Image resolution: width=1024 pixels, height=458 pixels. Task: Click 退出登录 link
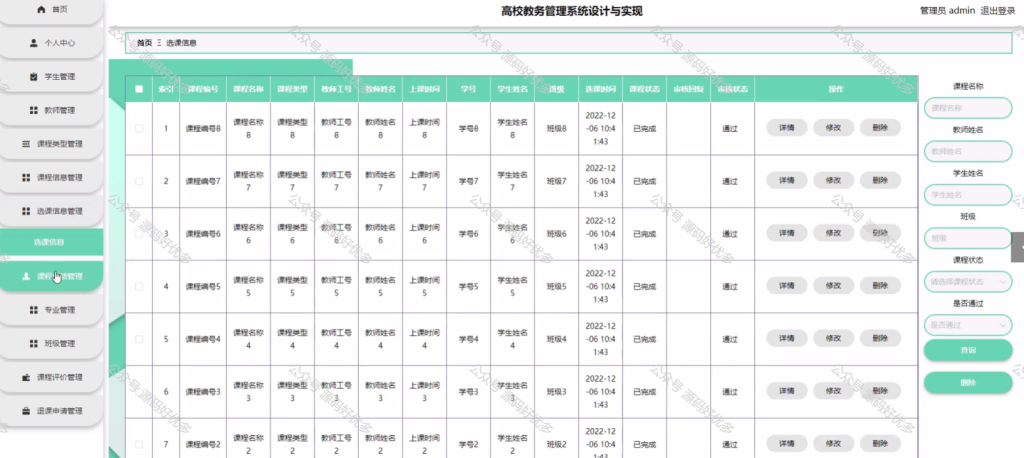click(998, 10)
